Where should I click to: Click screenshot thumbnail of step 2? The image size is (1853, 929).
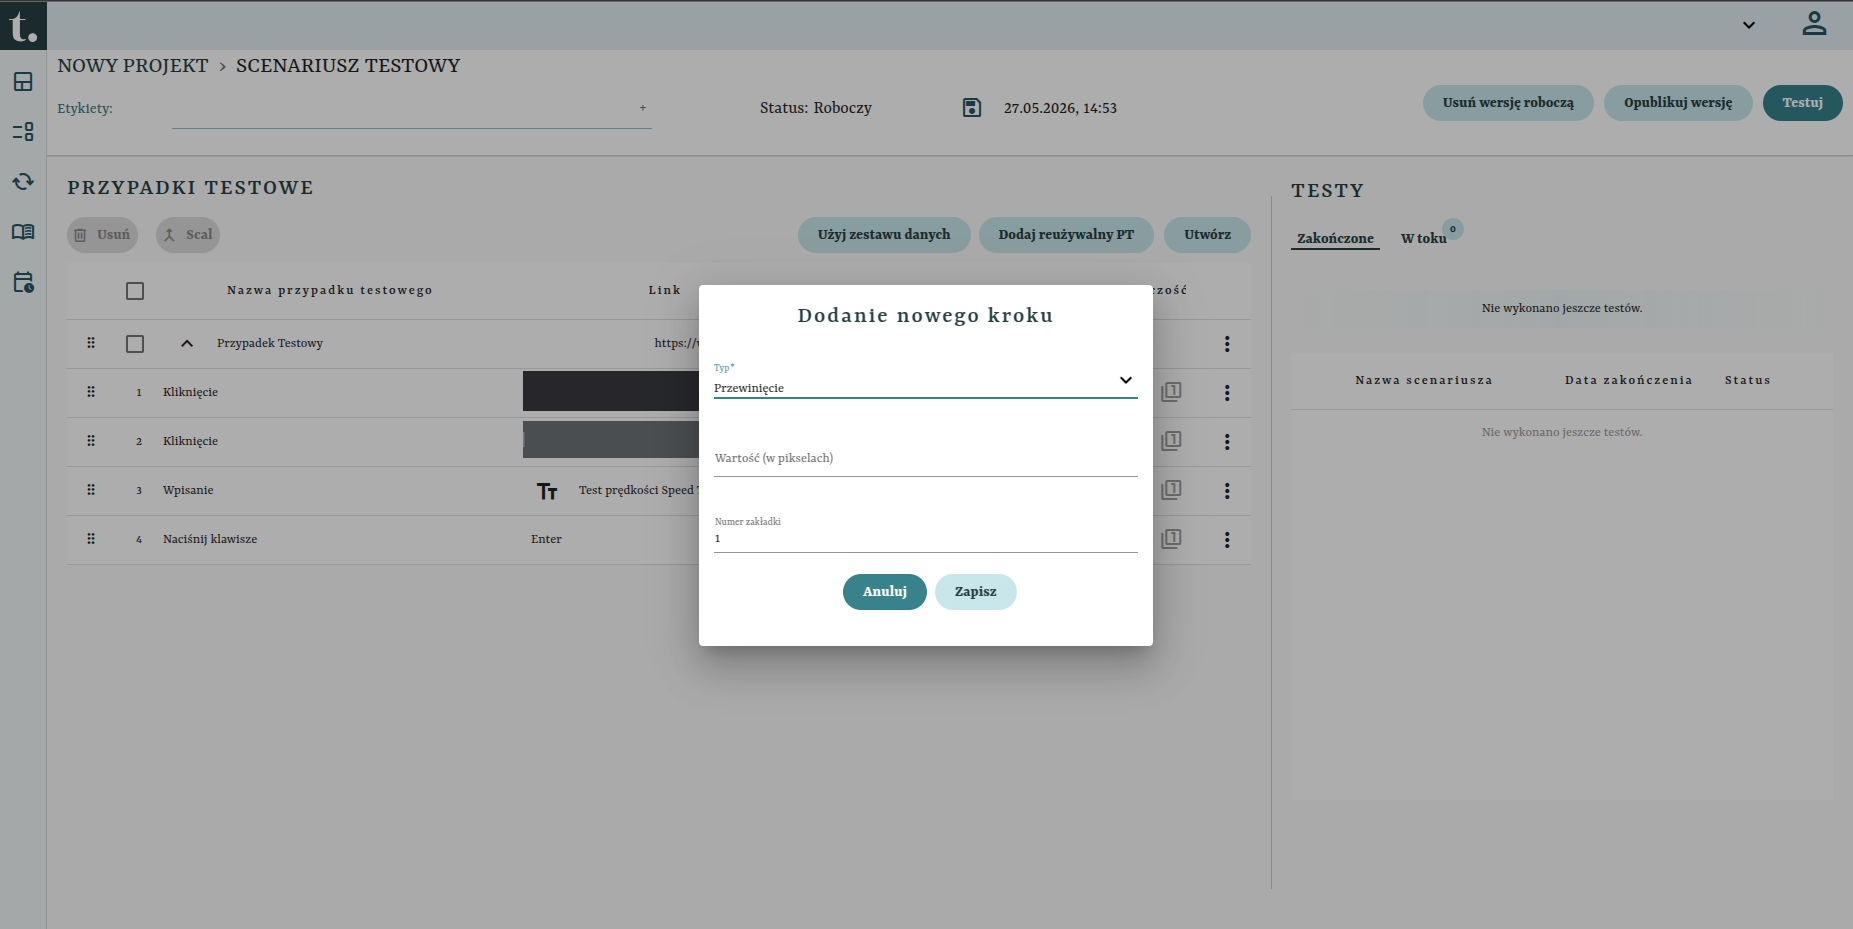[610, 440]
